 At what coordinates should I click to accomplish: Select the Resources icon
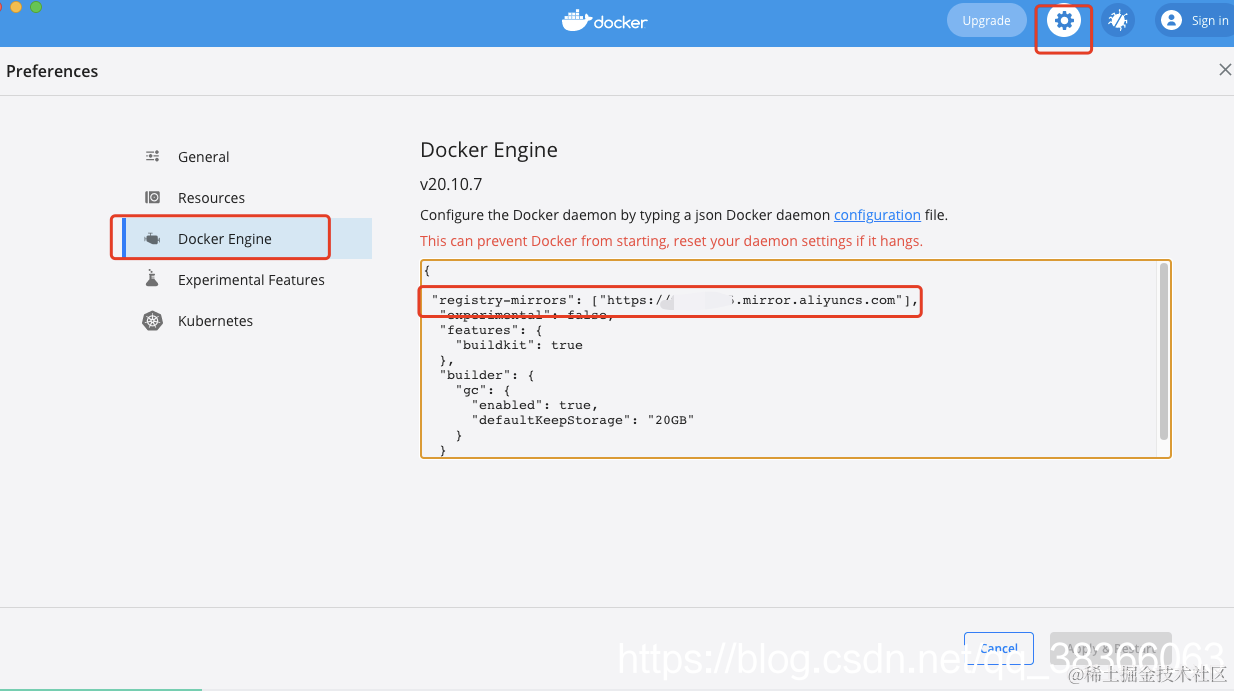(x=152, y=197)
